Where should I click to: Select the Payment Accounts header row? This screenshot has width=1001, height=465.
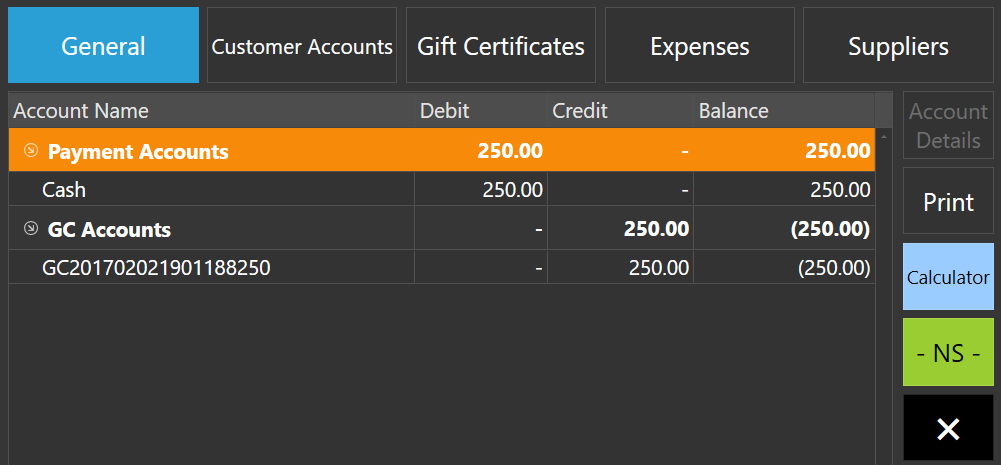point(442,150)
